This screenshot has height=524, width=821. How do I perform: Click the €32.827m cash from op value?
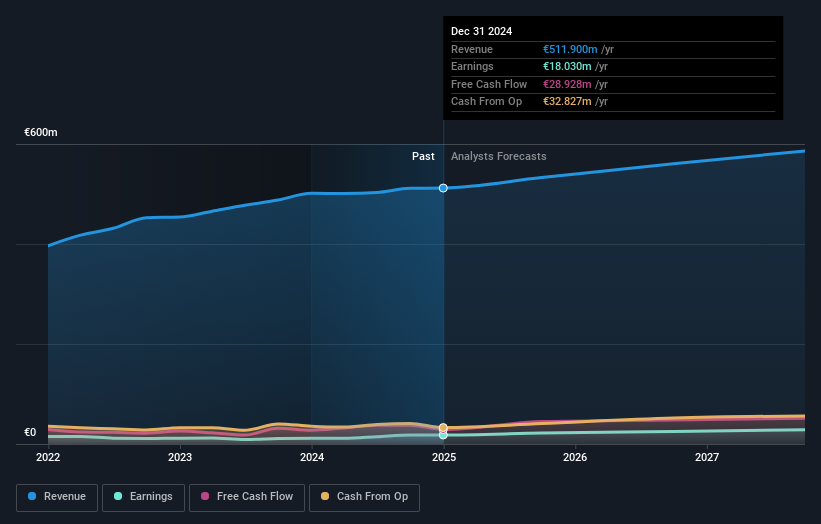pyautogui.click(x=567, y=102)
